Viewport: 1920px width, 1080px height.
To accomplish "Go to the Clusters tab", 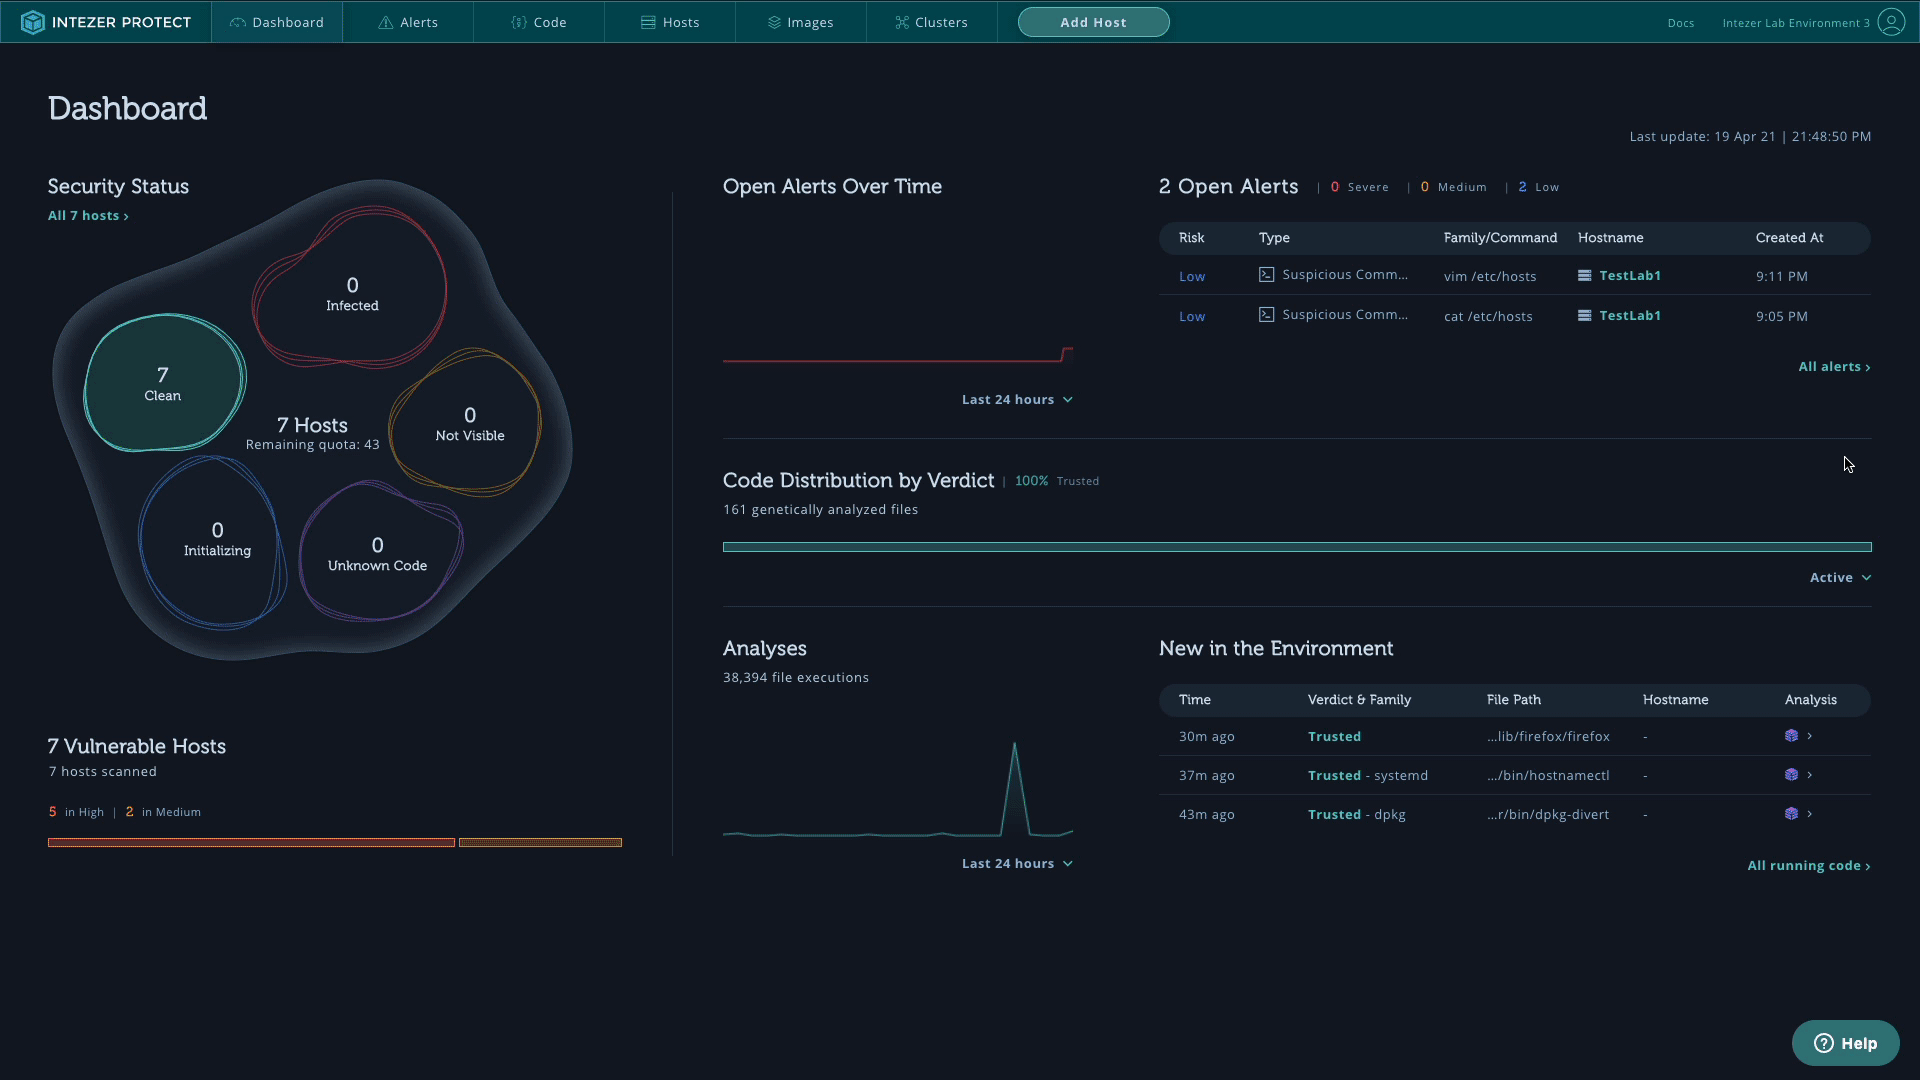I will coord(931,22).
